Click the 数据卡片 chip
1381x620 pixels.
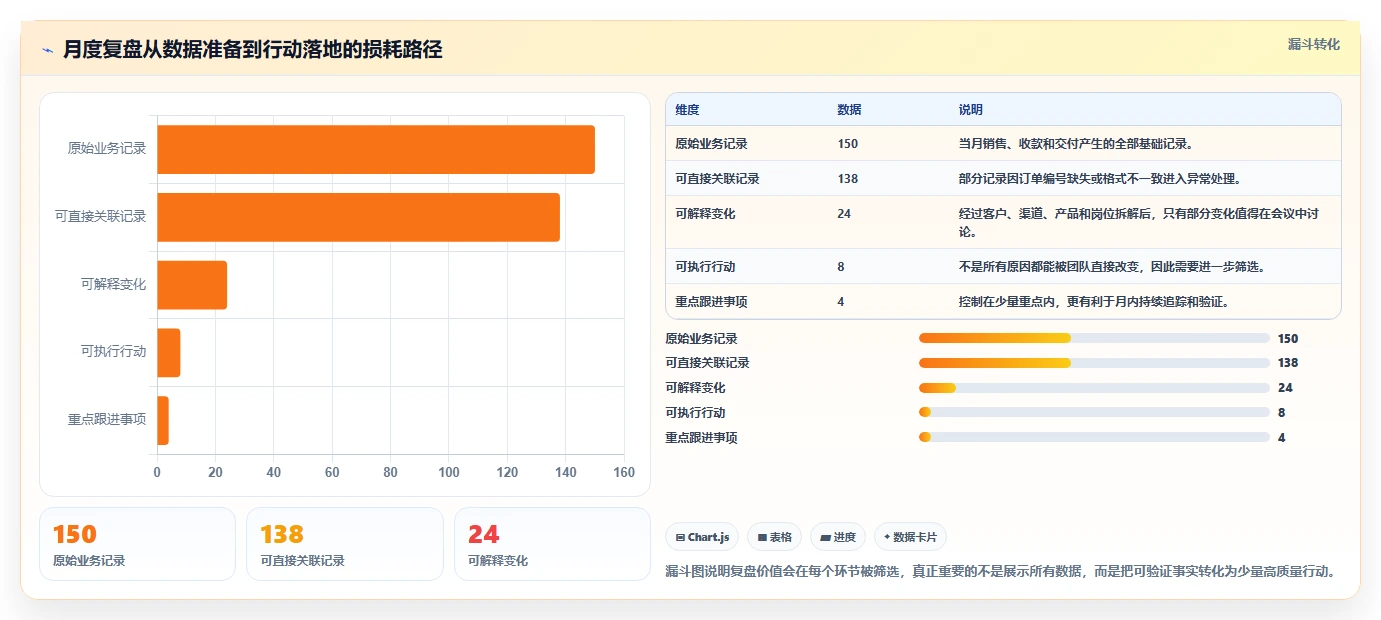click(x=910, y=537)
